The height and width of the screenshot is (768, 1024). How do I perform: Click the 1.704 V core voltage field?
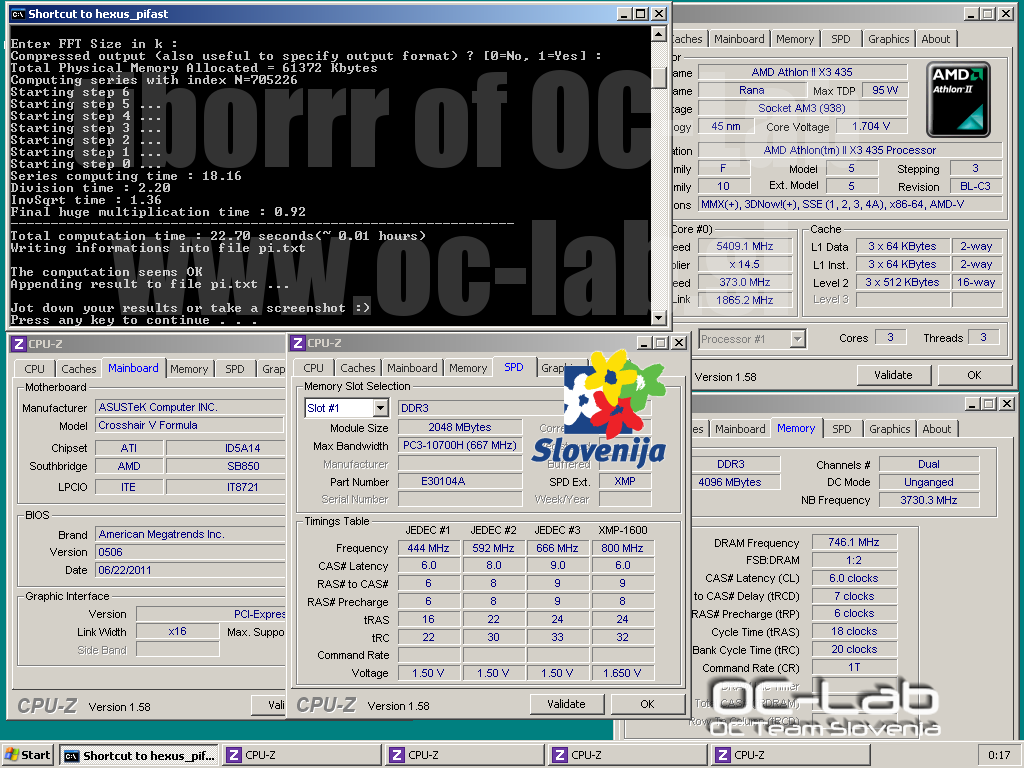[x=871, y=126]
